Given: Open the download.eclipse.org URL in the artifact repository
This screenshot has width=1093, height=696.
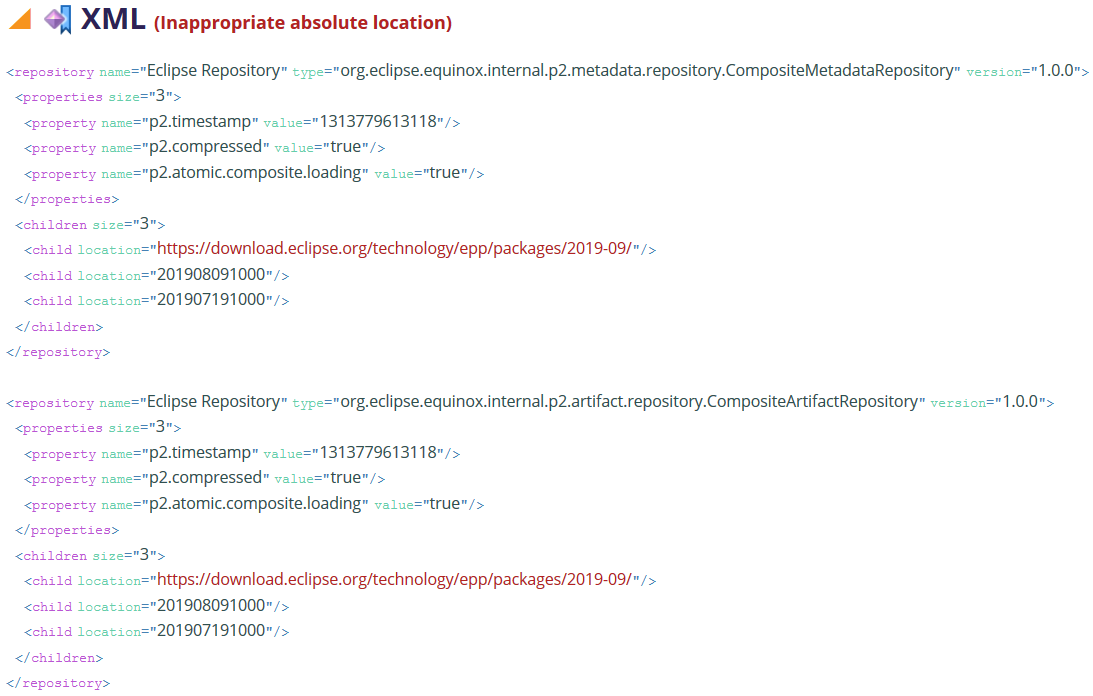Looking at the screenshot, I should point(394,580).
